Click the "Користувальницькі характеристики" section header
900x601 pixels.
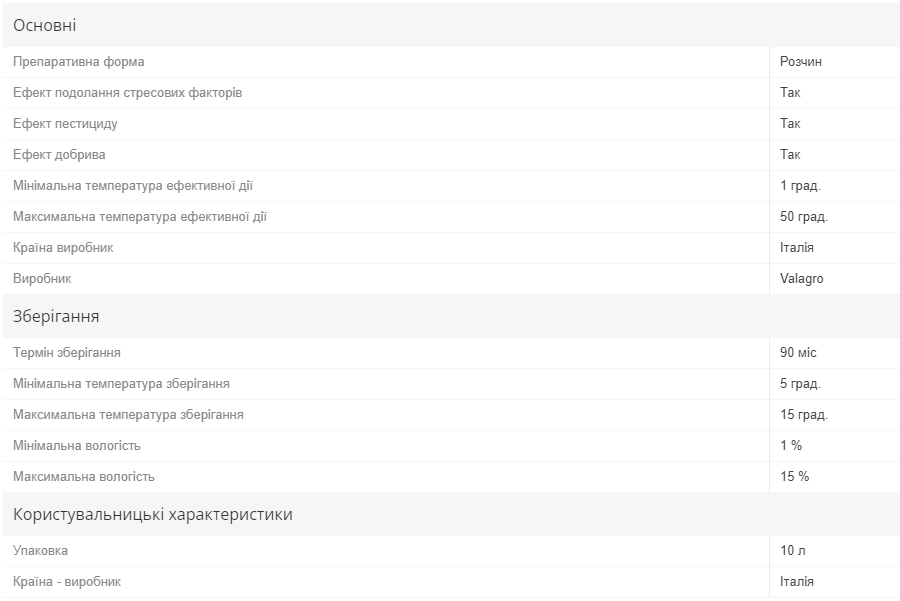coord(153,515)
